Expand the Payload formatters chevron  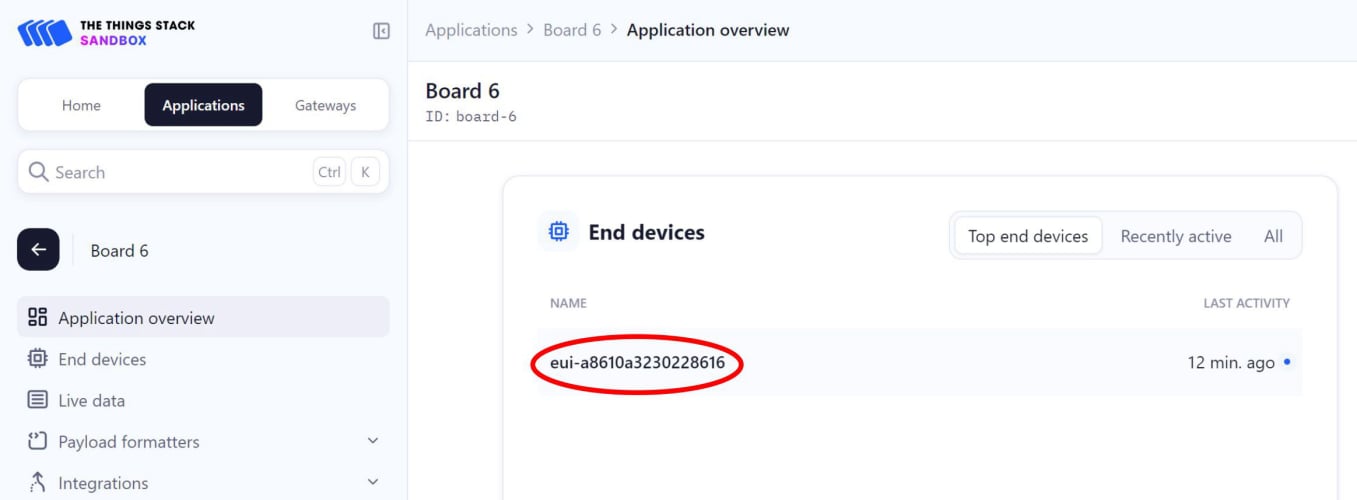(x=373, y=441)
